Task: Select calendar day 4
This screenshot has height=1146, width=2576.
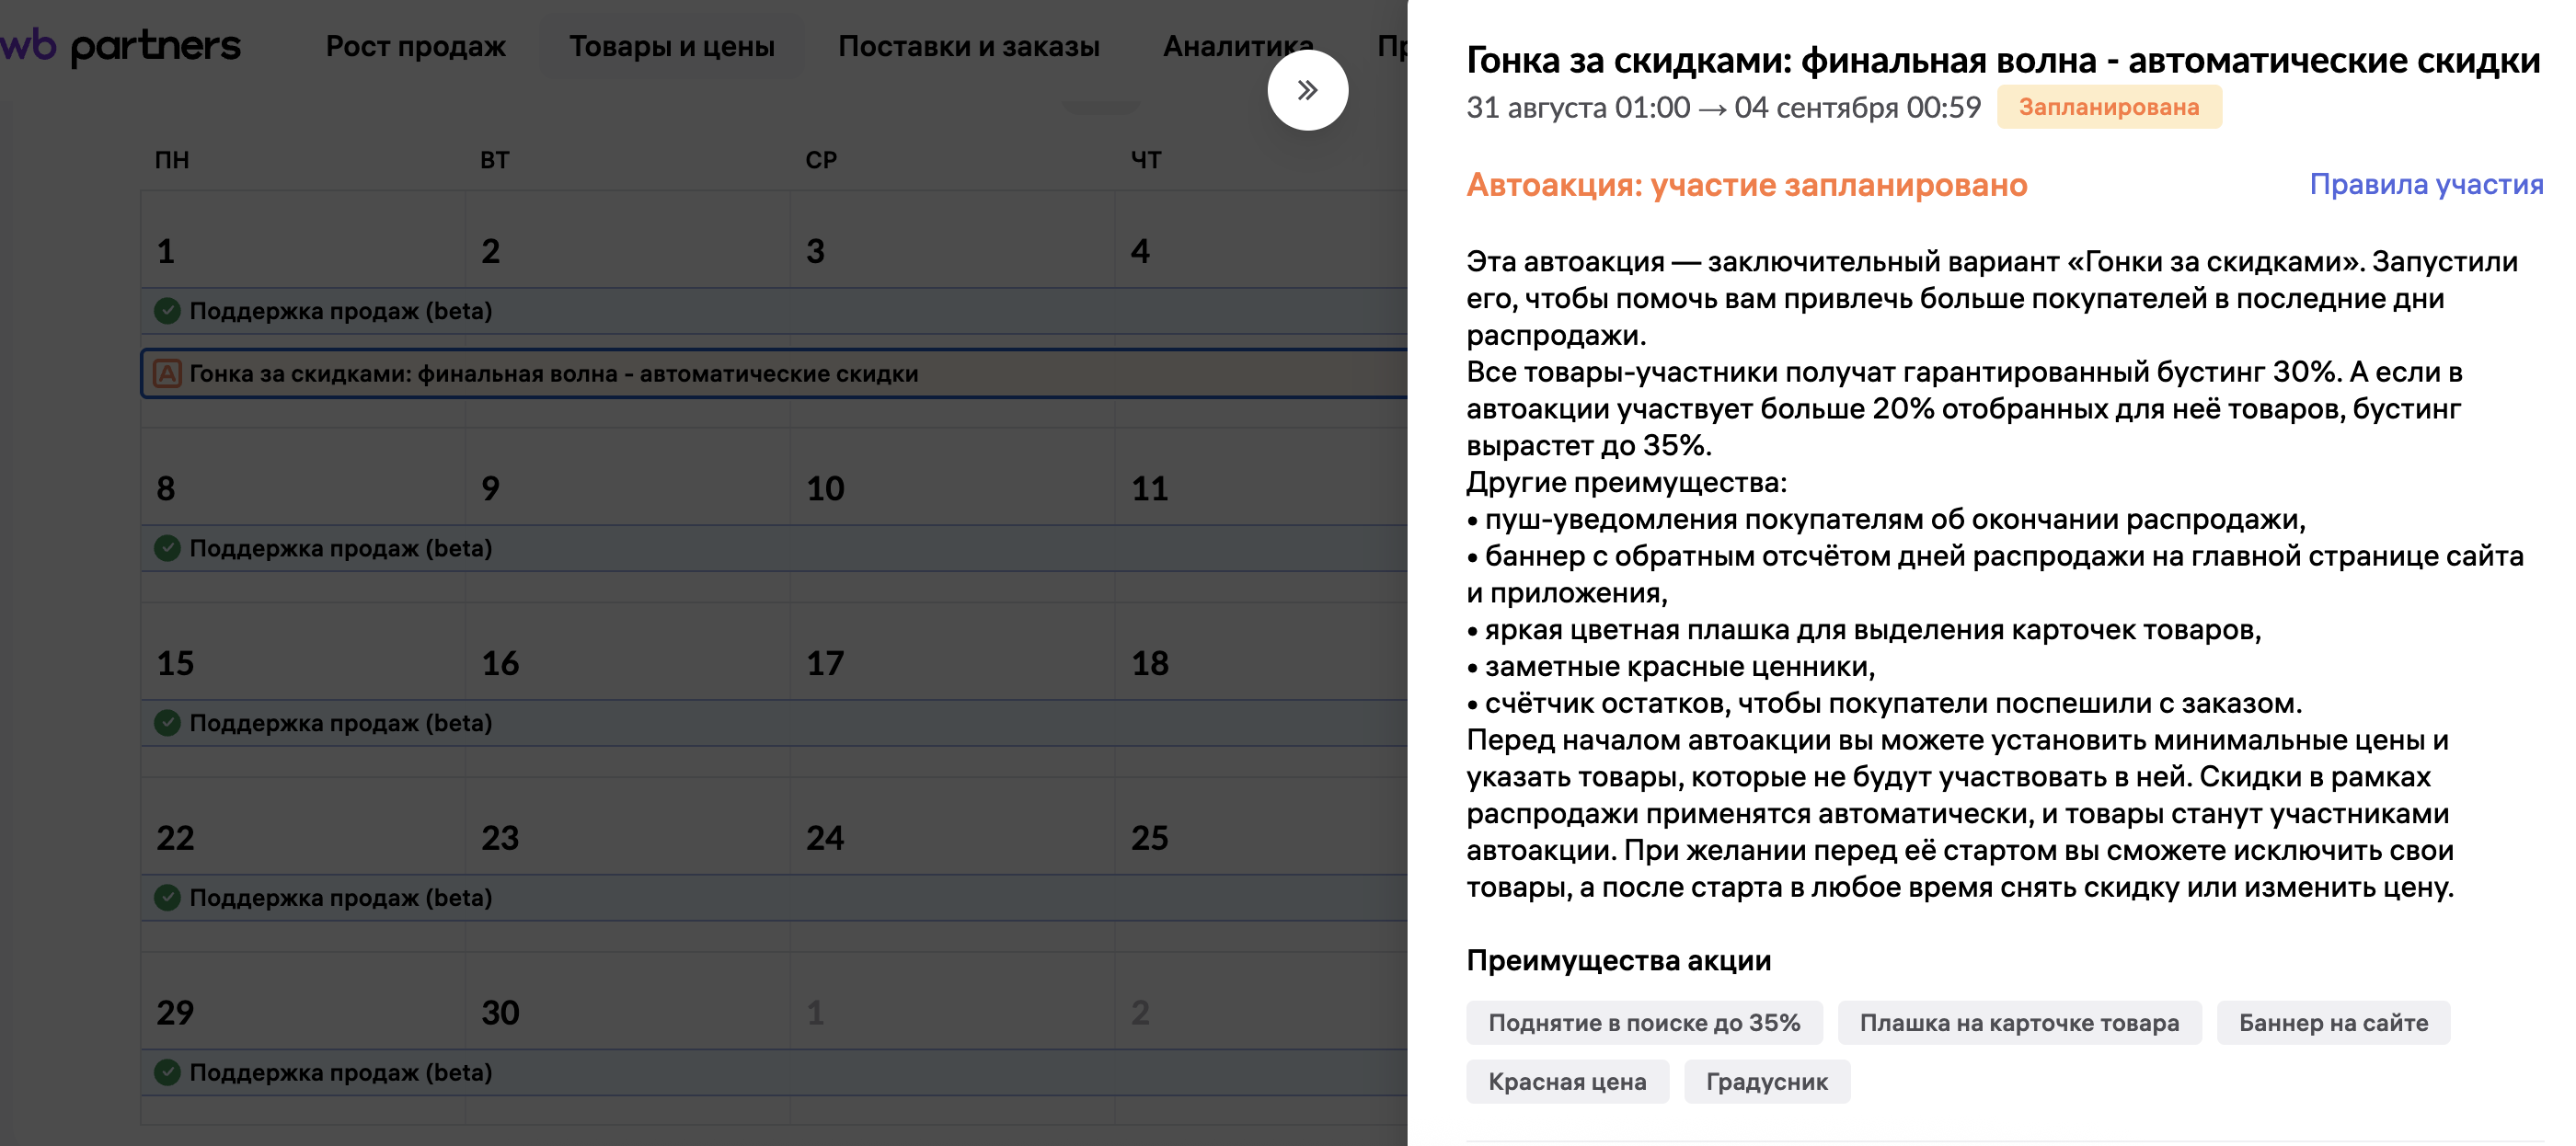Action: coord(1140,251)
